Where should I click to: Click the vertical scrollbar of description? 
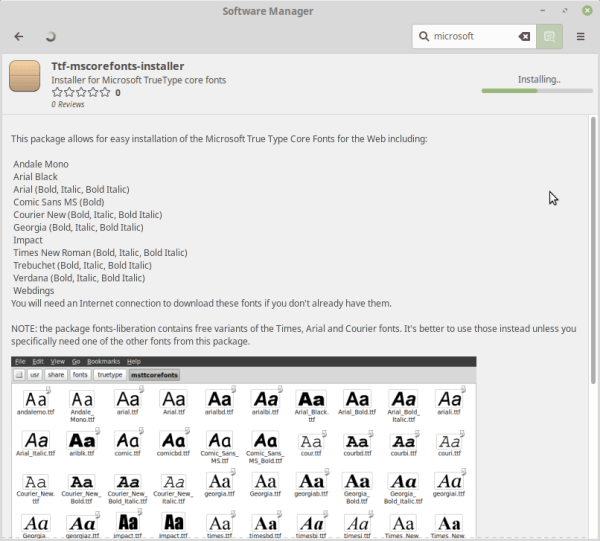tap(593, 250)
